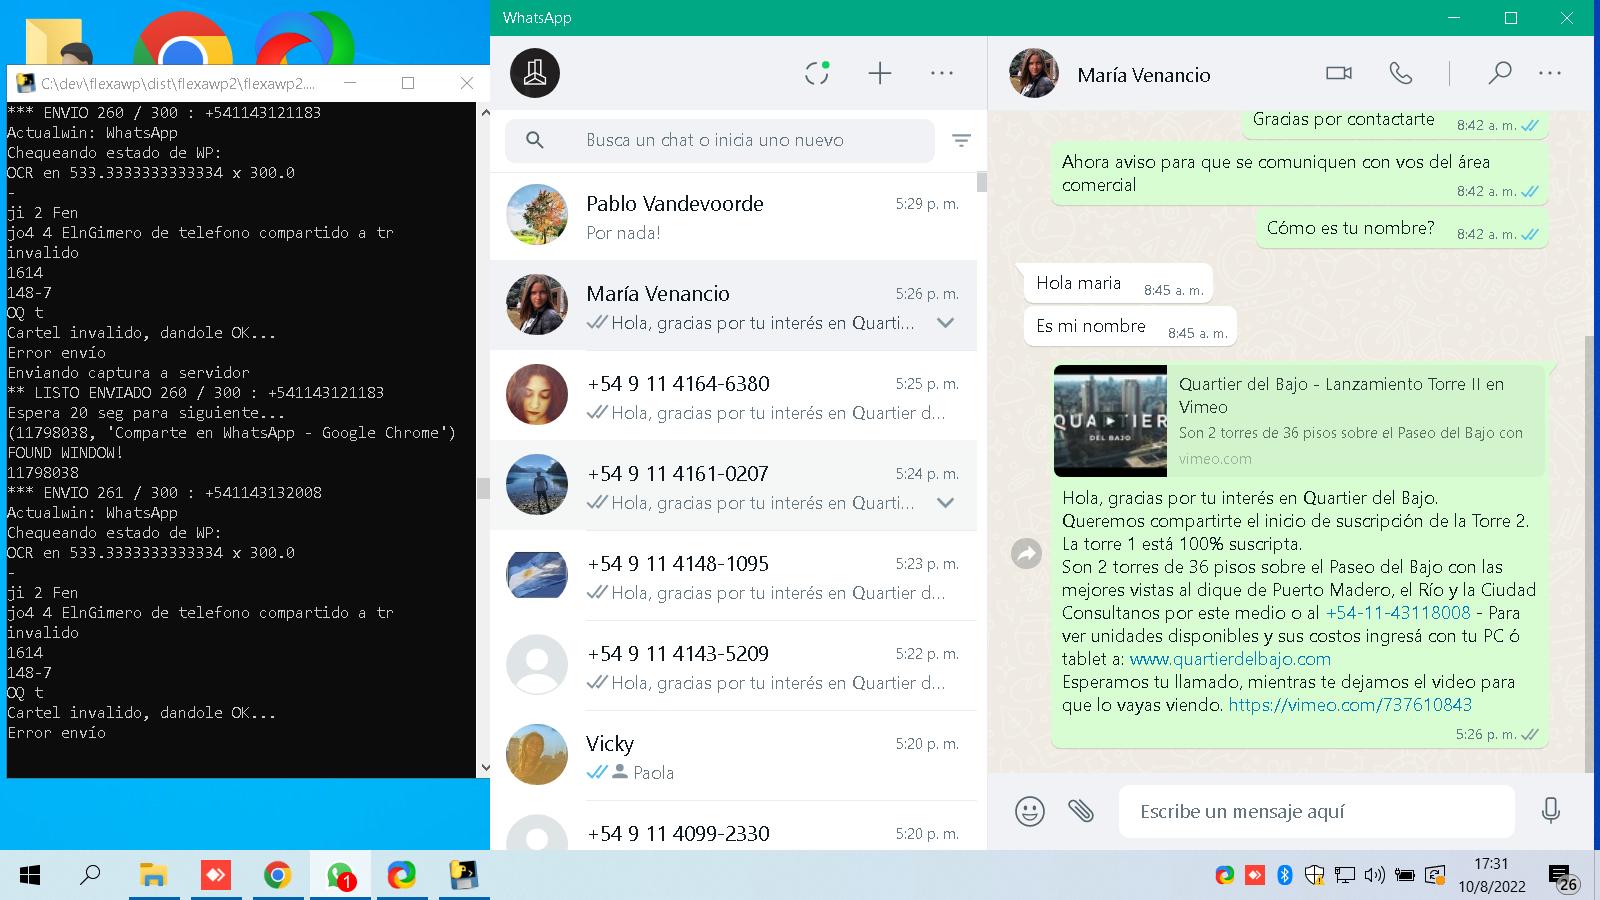Open Windows Start menu
Image resolution: width=1600 pixels, height=900 pixels.
click(30, 876)
